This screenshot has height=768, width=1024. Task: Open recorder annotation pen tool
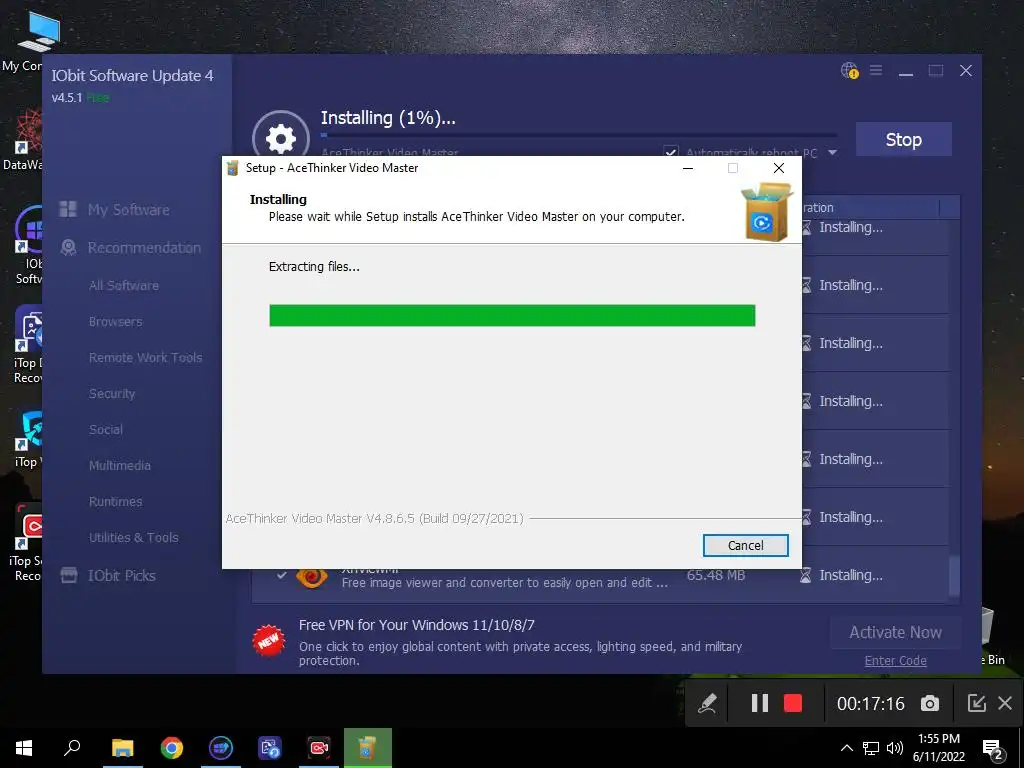pyautogui.click(x=707, y=703)
